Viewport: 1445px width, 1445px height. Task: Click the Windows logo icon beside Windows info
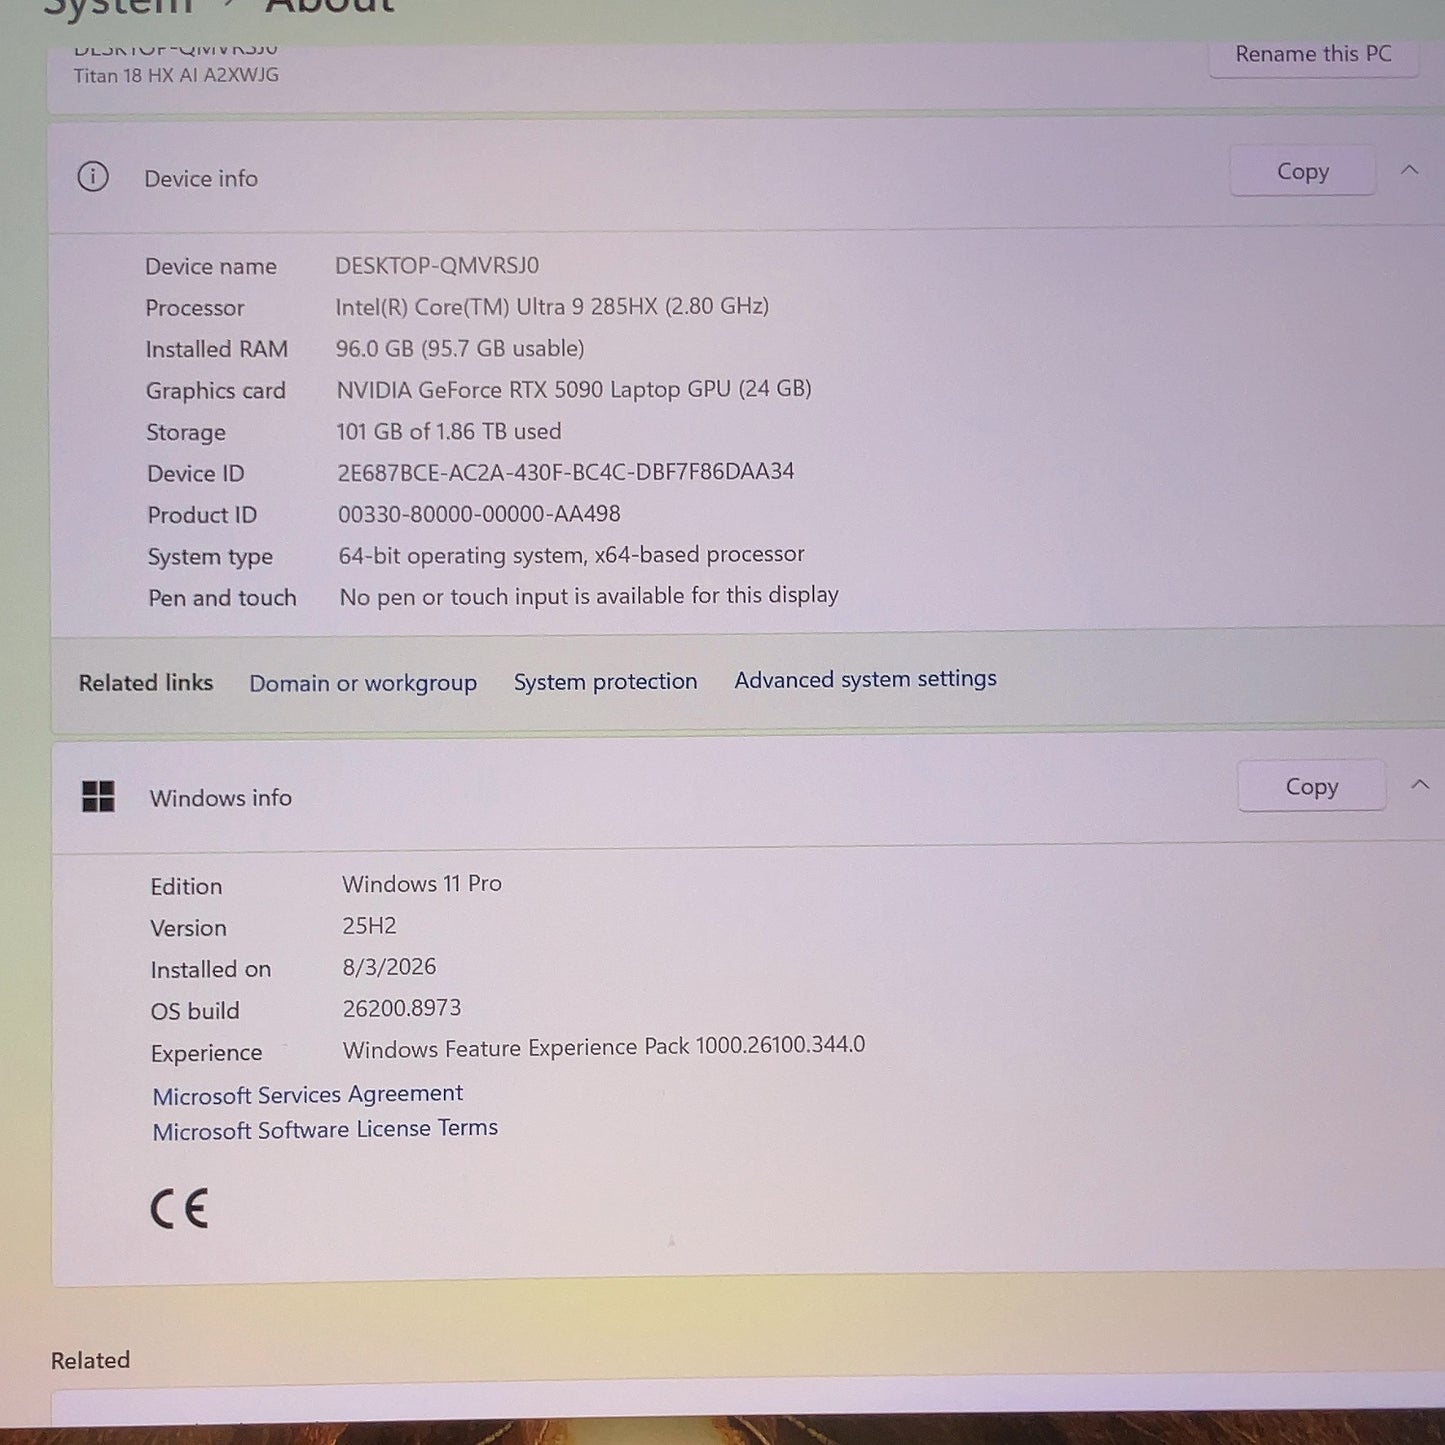(x=98, y=797)
